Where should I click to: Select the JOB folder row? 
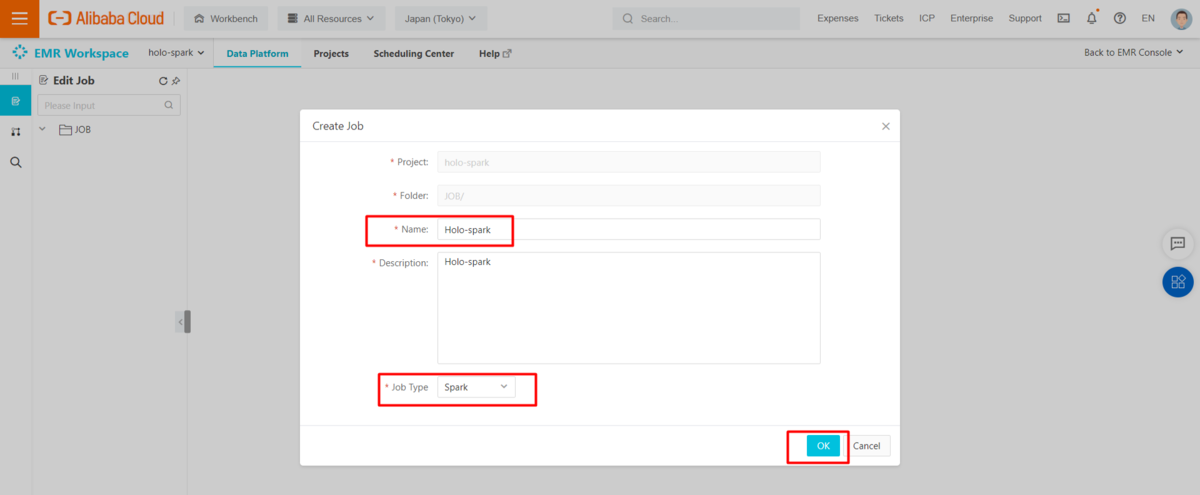109,130
